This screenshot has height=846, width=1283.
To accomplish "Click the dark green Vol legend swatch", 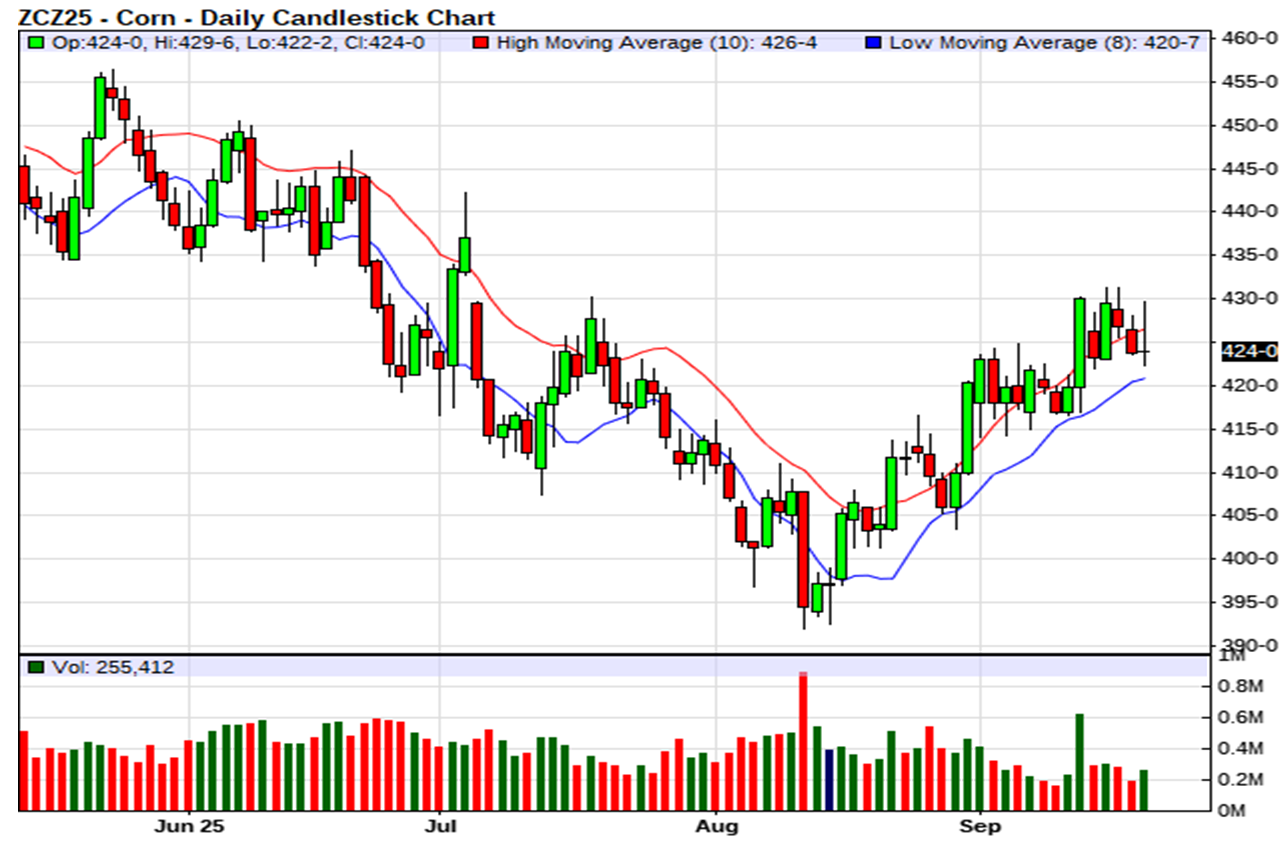I will [x=36, y=667].
